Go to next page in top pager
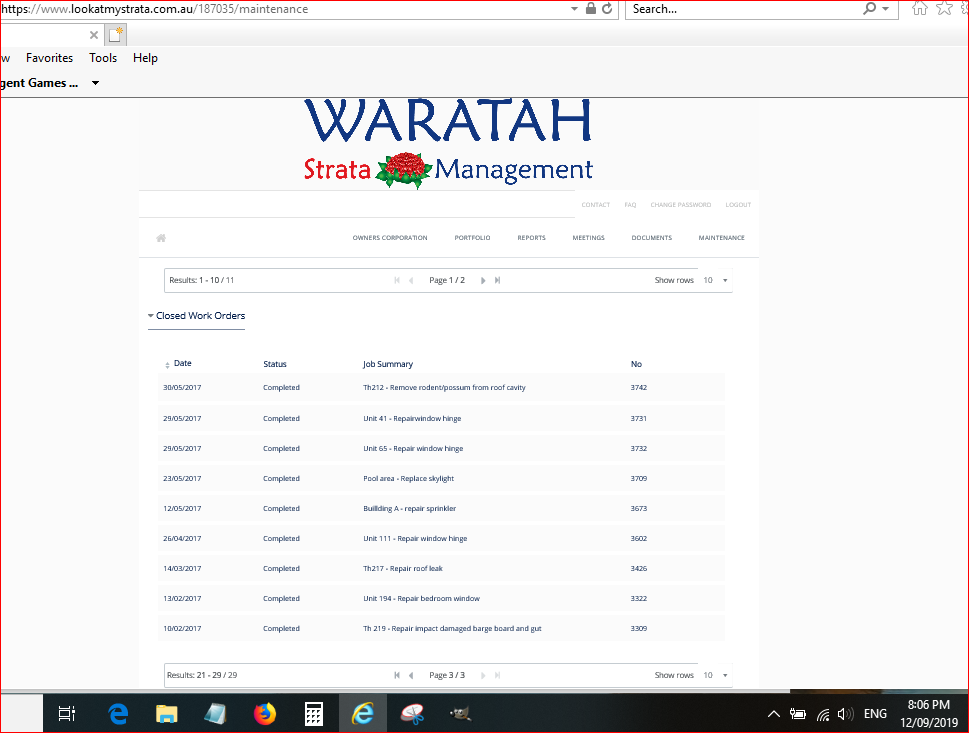 click(x=483, y=281)
